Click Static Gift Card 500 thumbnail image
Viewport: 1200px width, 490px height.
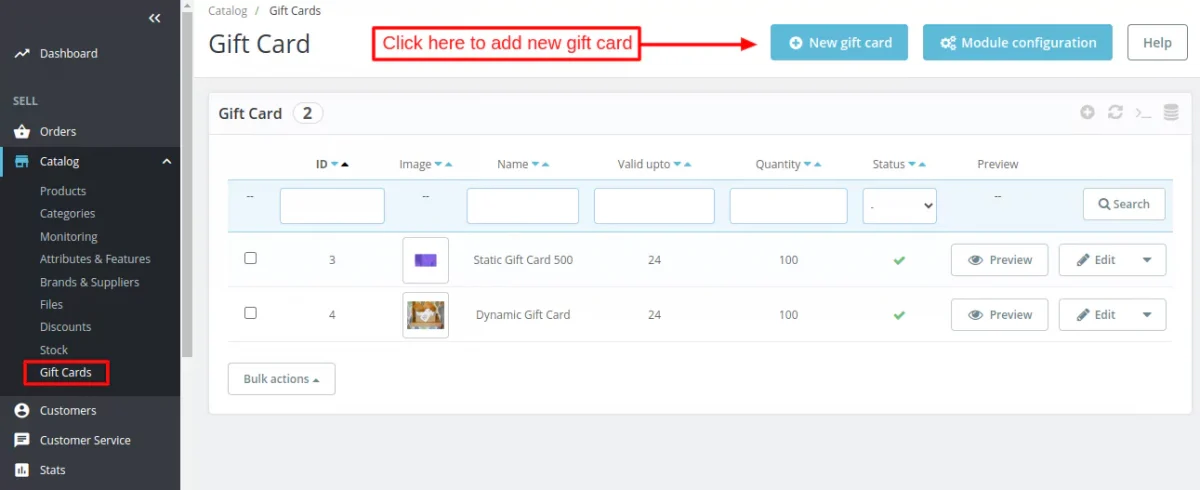[425, 260]
